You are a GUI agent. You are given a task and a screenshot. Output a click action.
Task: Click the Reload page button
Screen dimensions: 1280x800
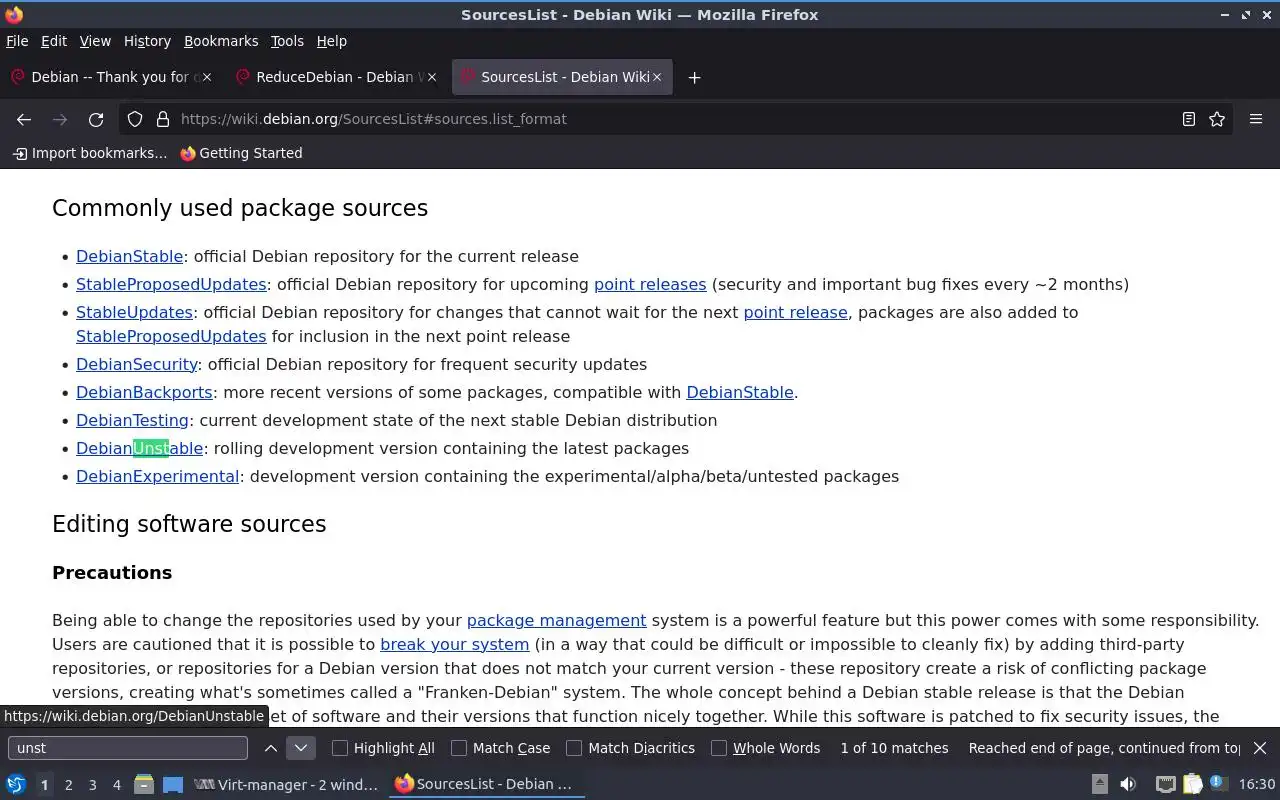(x=96, y=119)
